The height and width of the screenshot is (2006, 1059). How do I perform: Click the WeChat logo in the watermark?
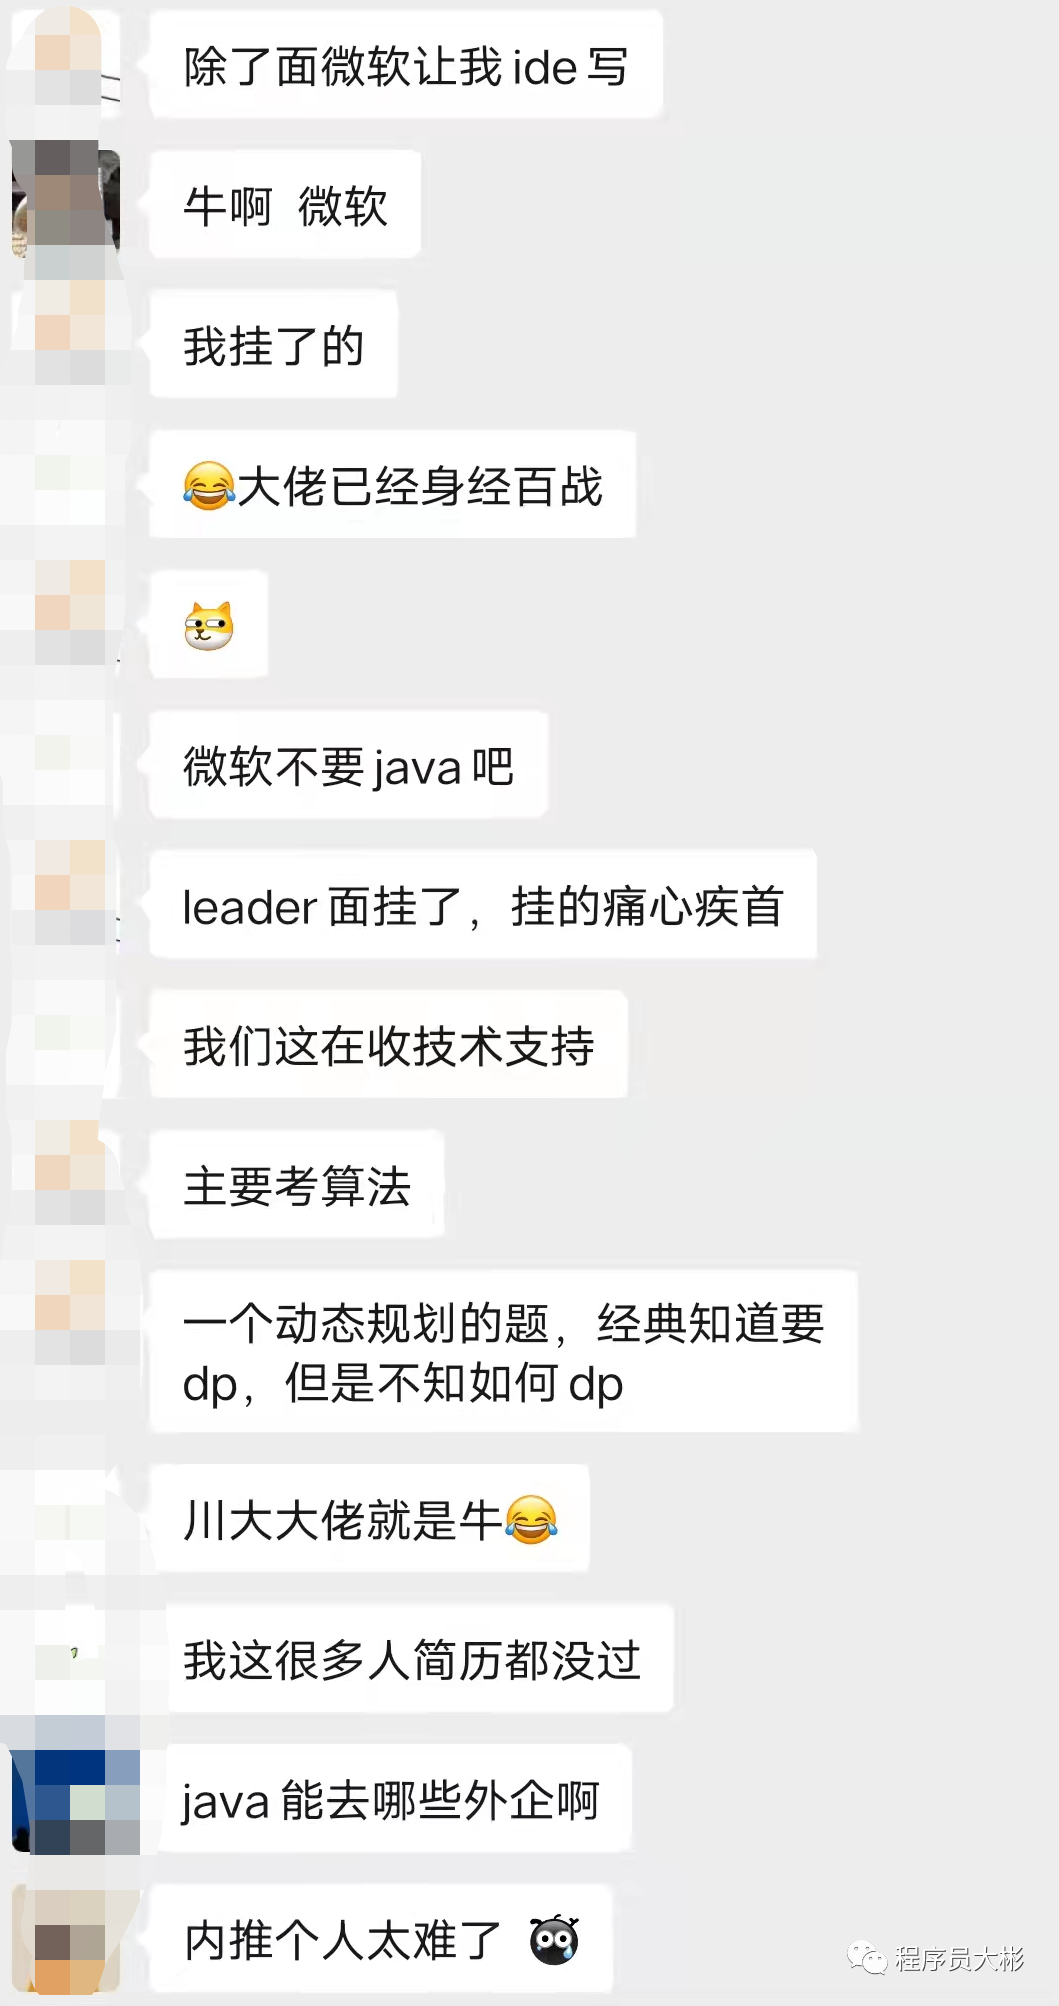click(x=866, y=1958)
